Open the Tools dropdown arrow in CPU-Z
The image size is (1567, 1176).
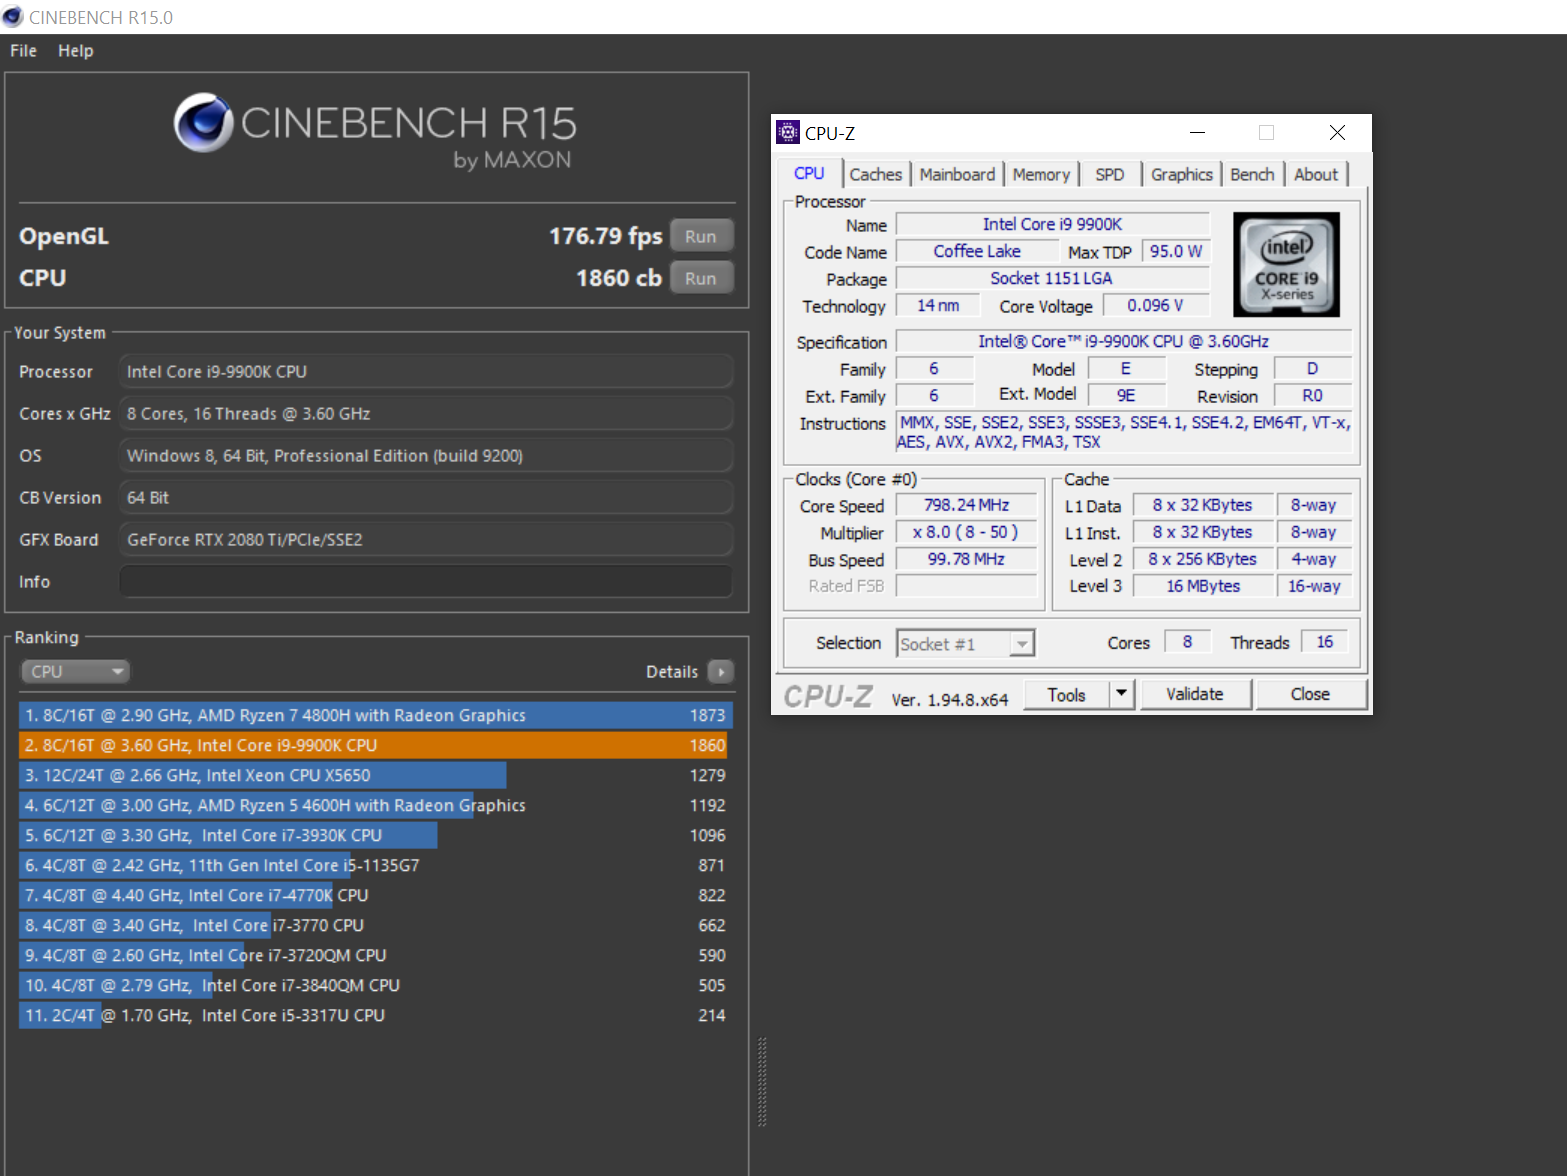(1122, 694)
